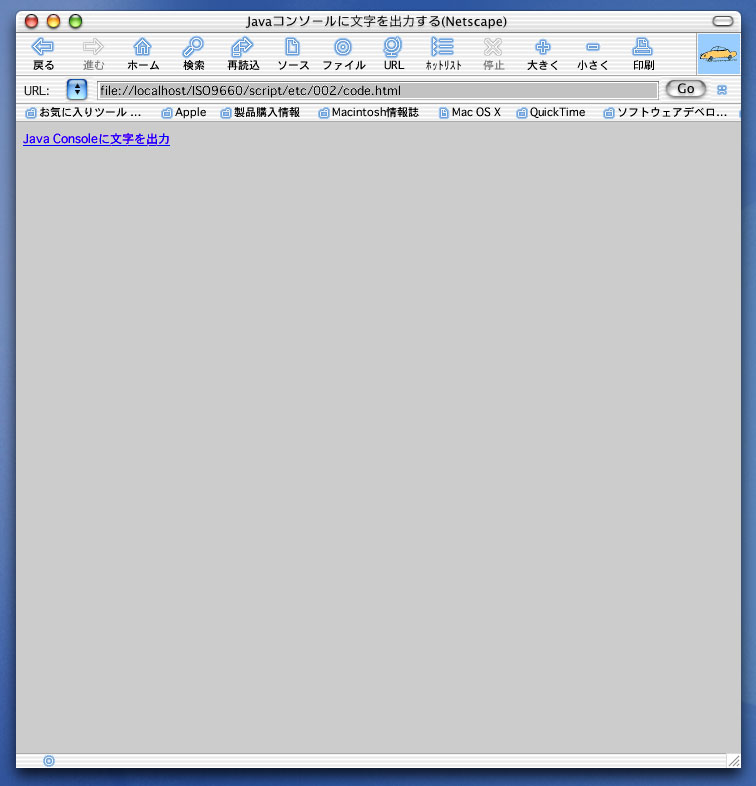Decrease text size with 小さく icon

pyautogui.click(x=593, y=54)
